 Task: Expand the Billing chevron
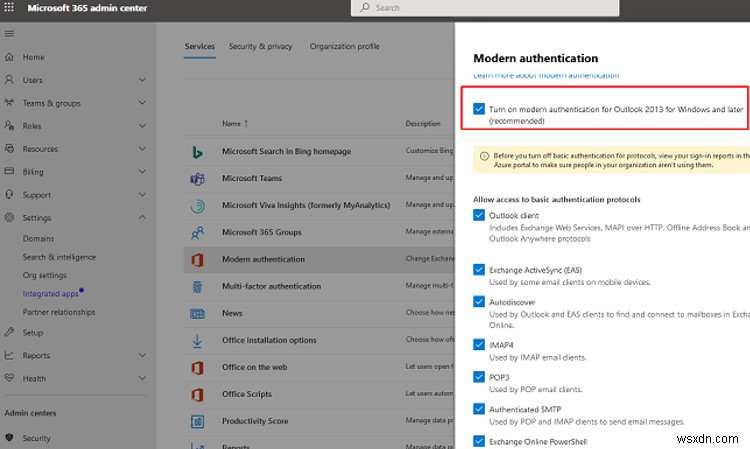click(x=142, y=171)
